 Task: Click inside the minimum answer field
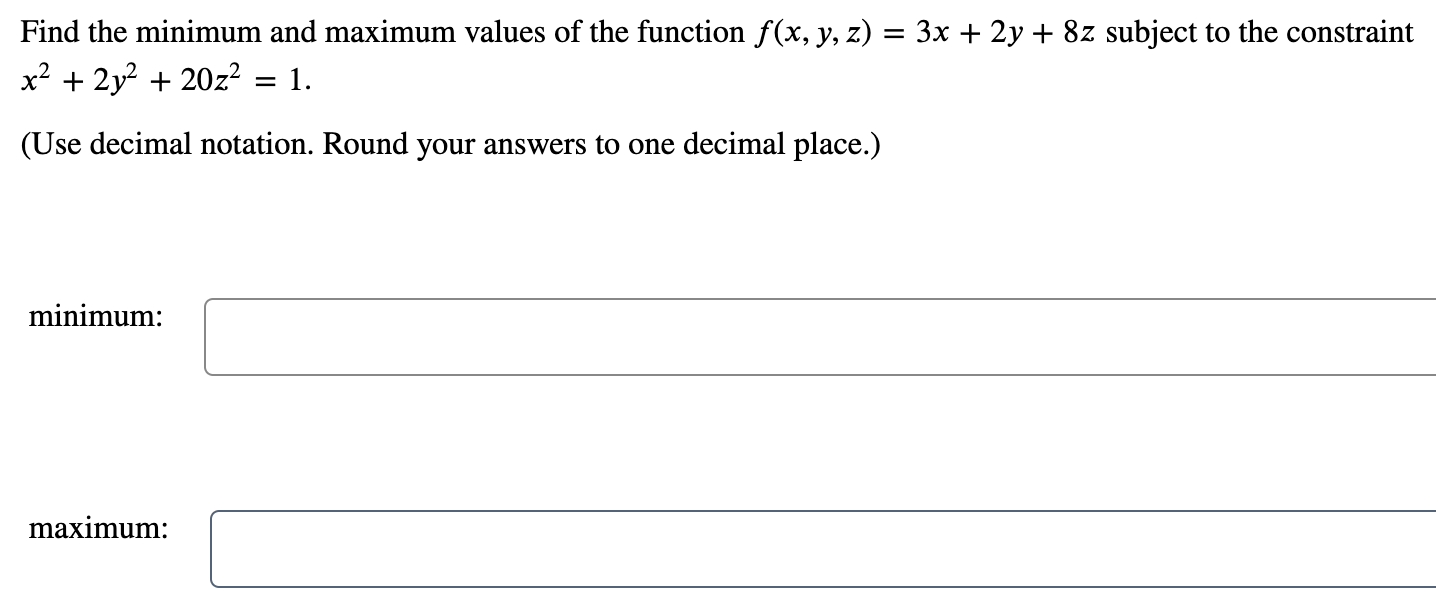point(700,338)
